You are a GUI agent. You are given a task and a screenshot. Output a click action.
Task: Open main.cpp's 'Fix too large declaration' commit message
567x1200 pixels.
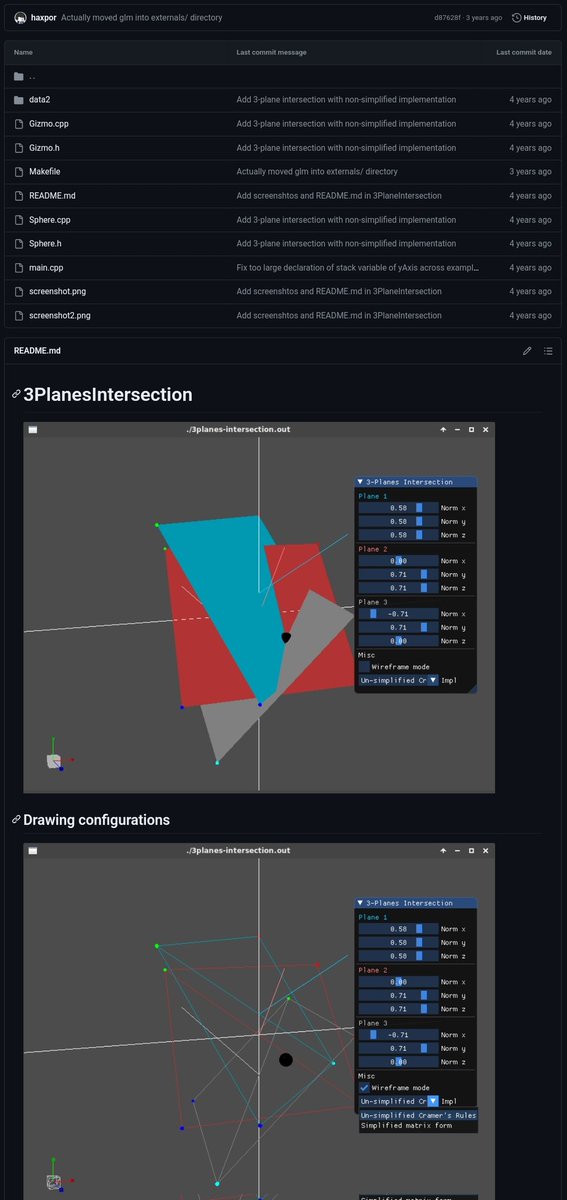[x=358, y=268]
